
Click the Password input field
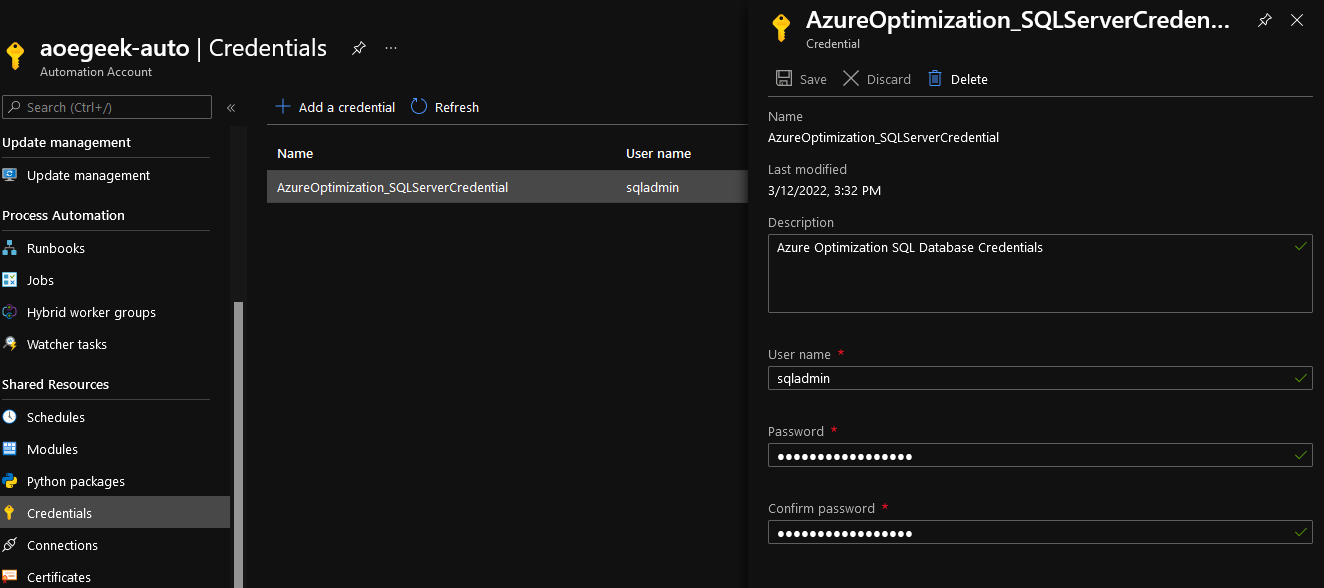point(1040,456)
